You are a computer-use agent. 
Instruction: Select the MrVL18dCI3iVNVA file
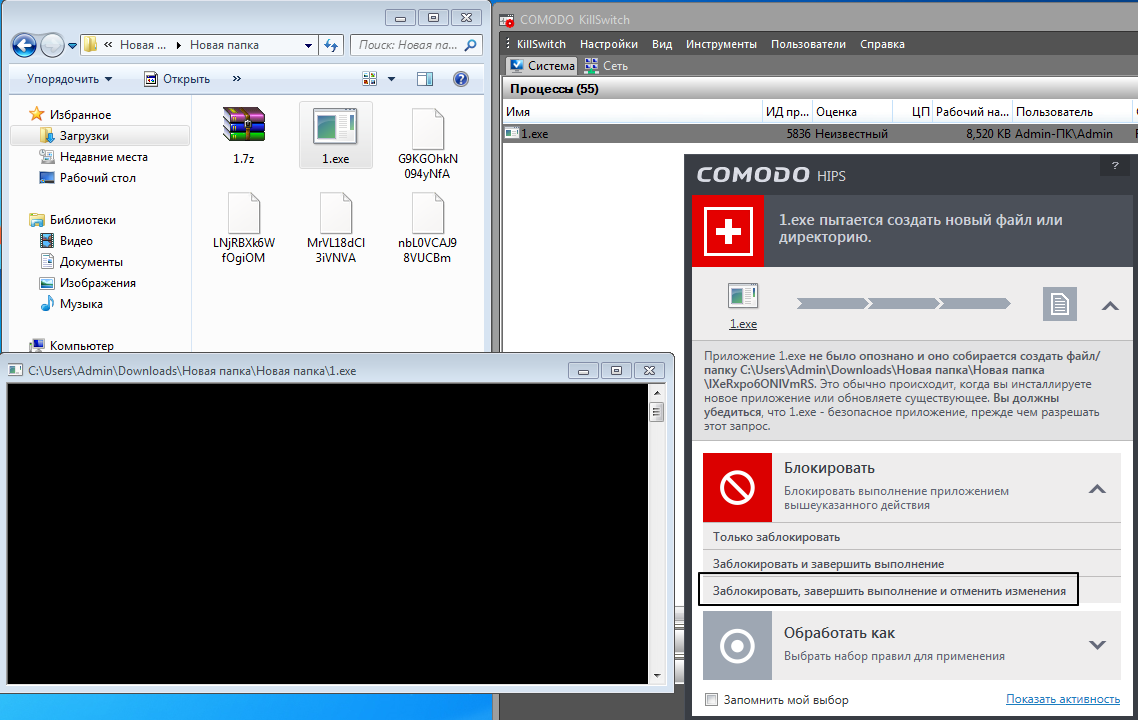click(x=335, y=228)
